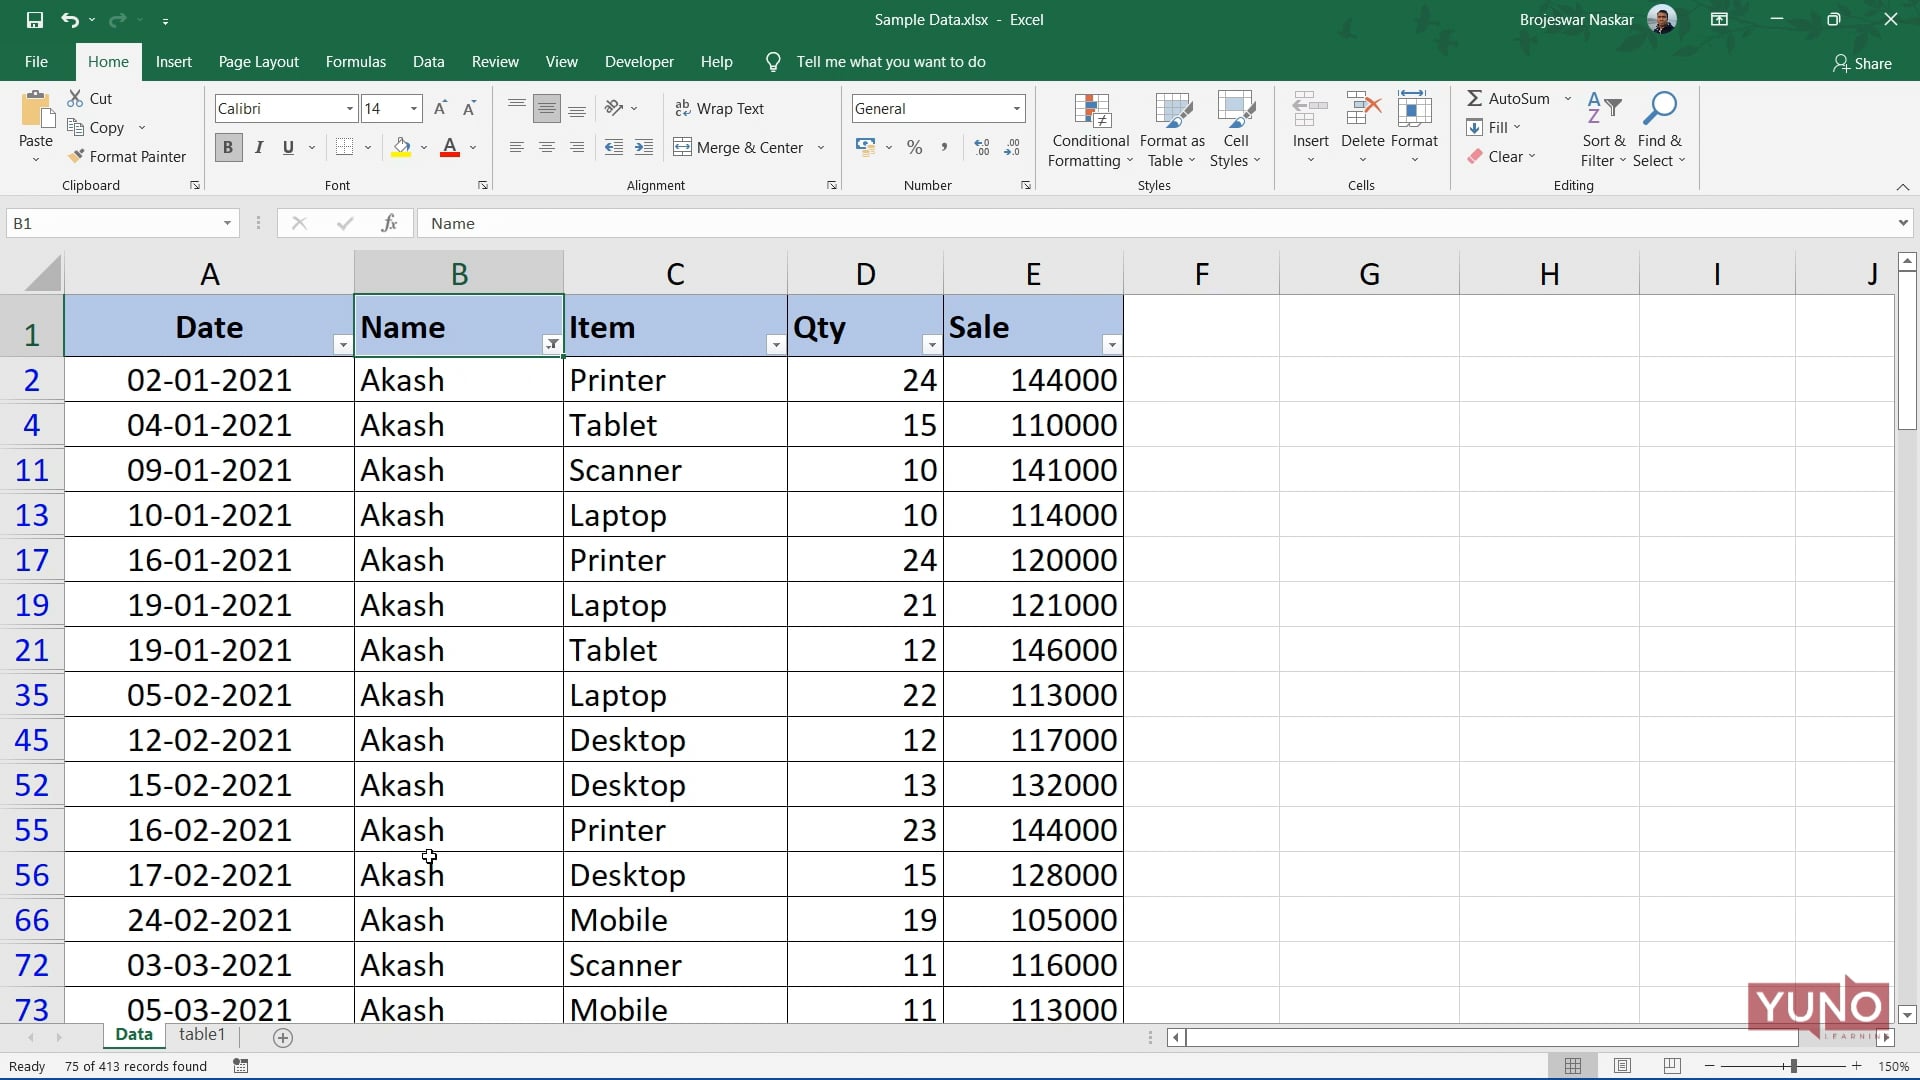
Task: Click the zoom slider handle
Action: point(1793,1066)
